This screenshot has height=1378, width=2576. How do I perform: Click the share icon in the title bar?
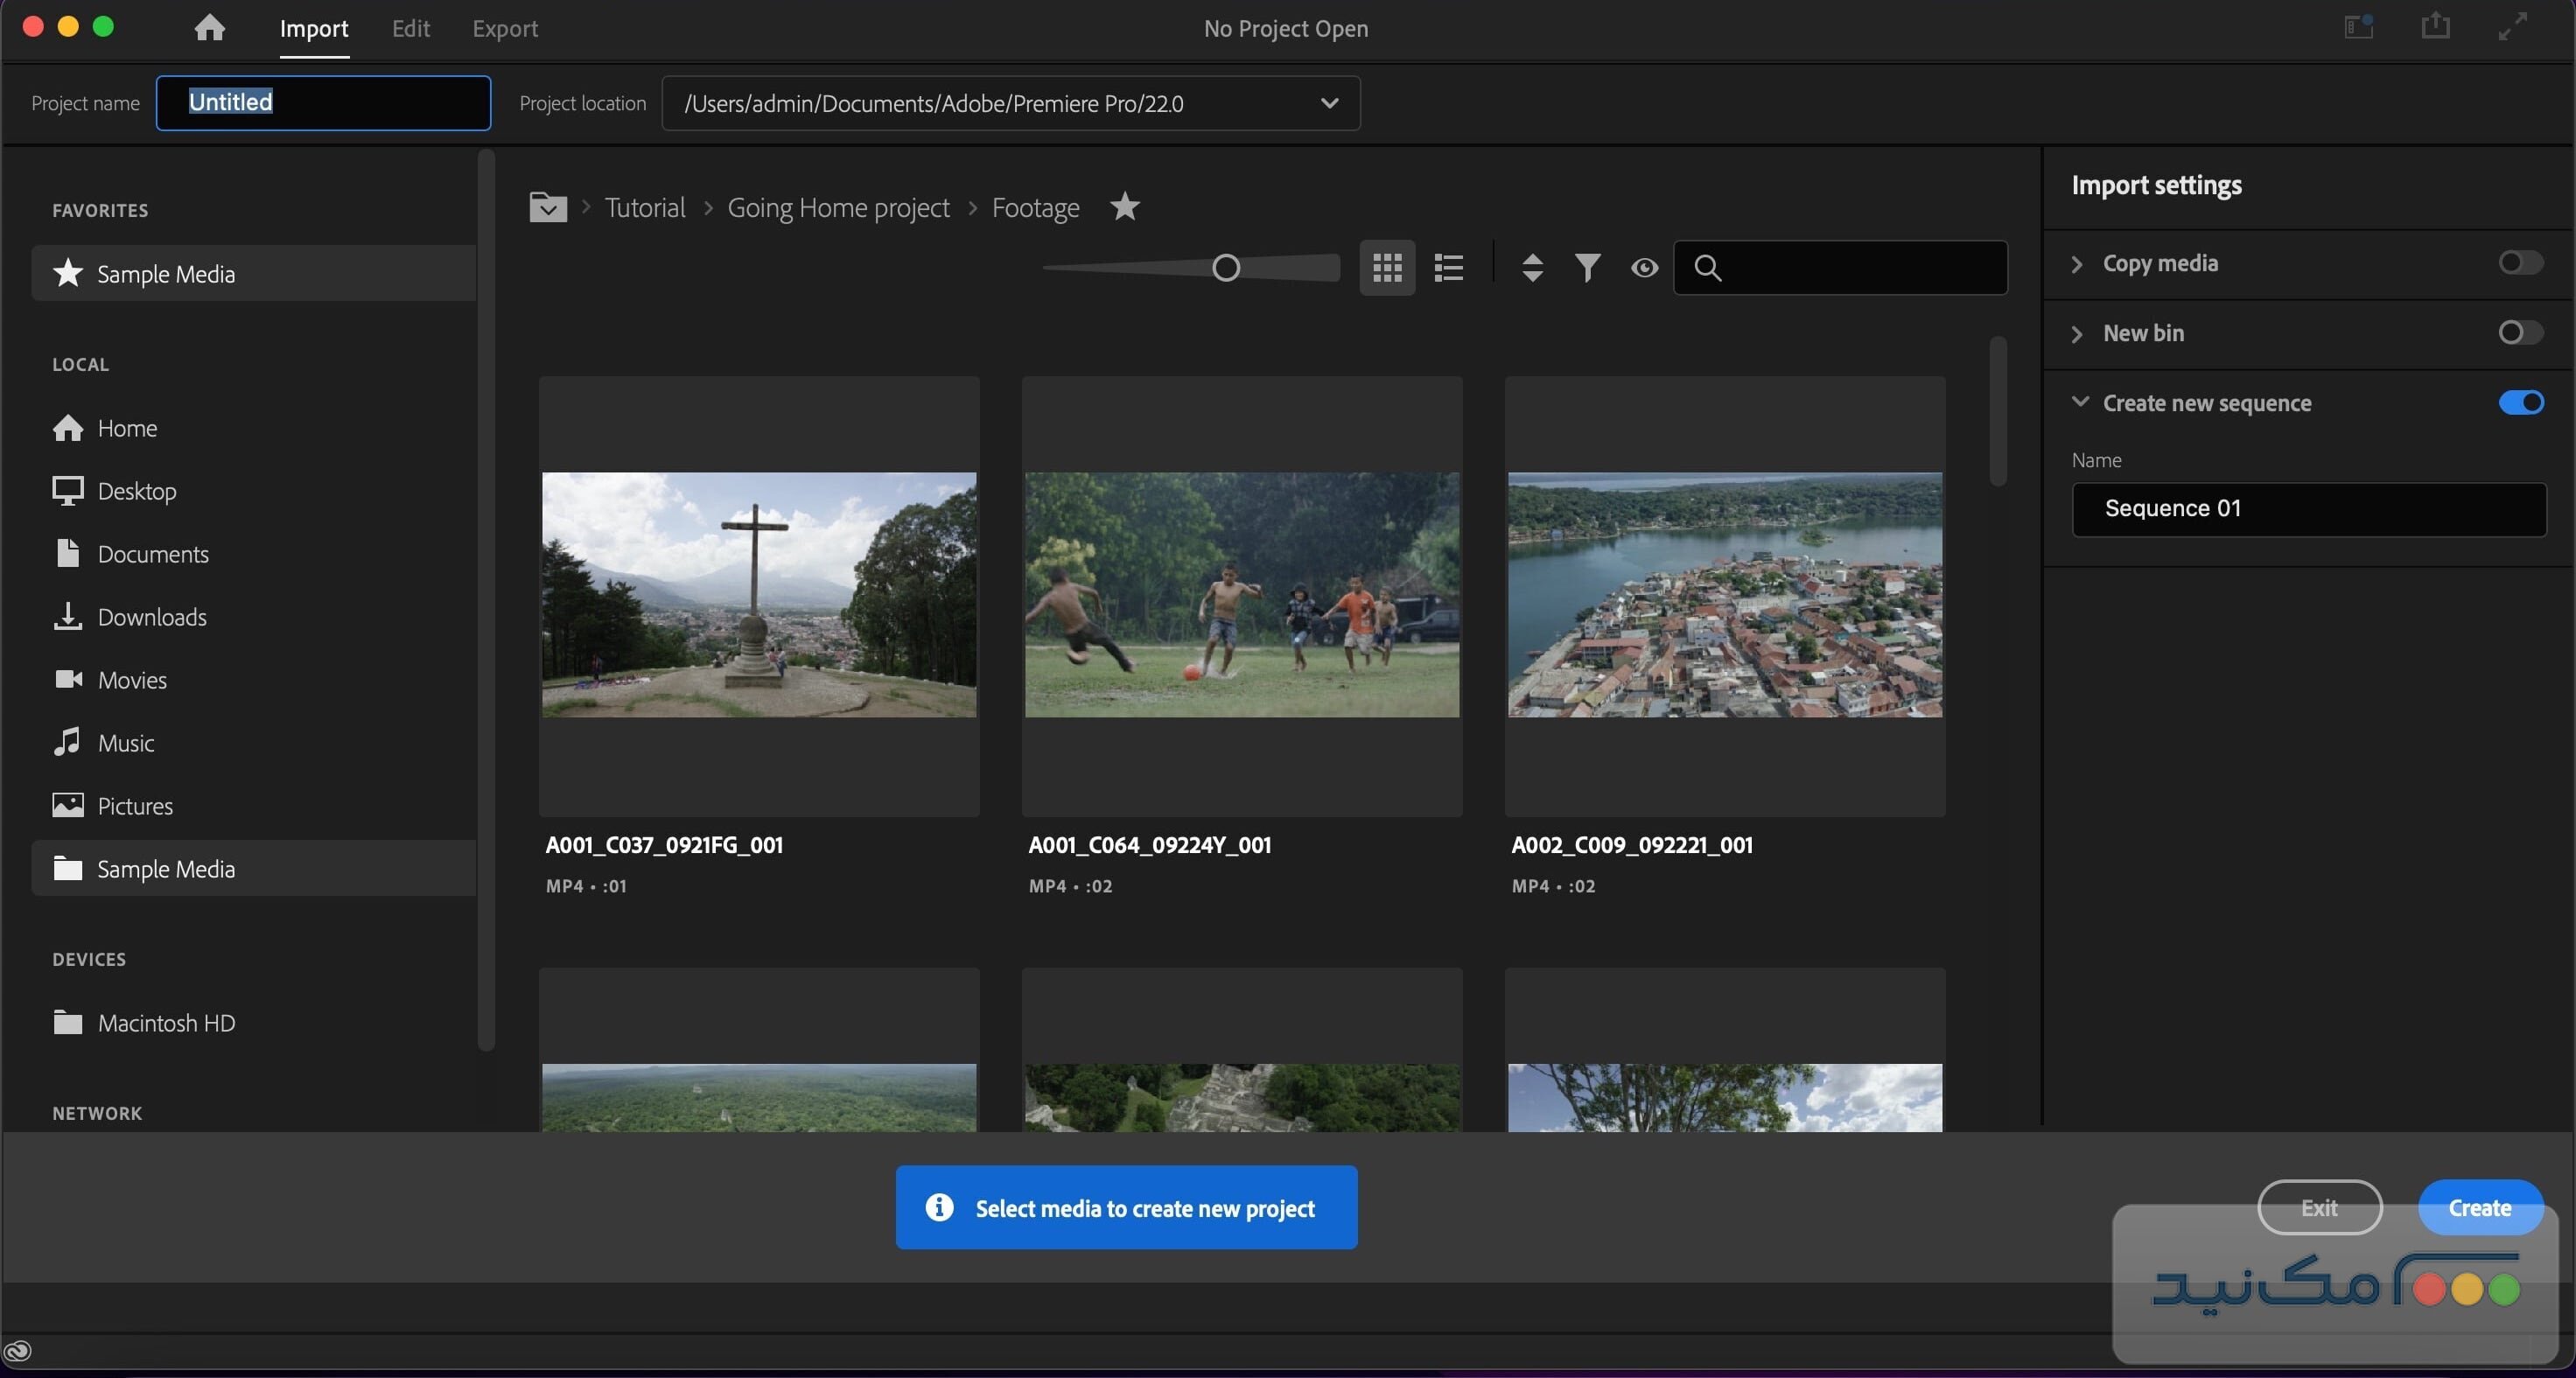(x=2435, y=26)
